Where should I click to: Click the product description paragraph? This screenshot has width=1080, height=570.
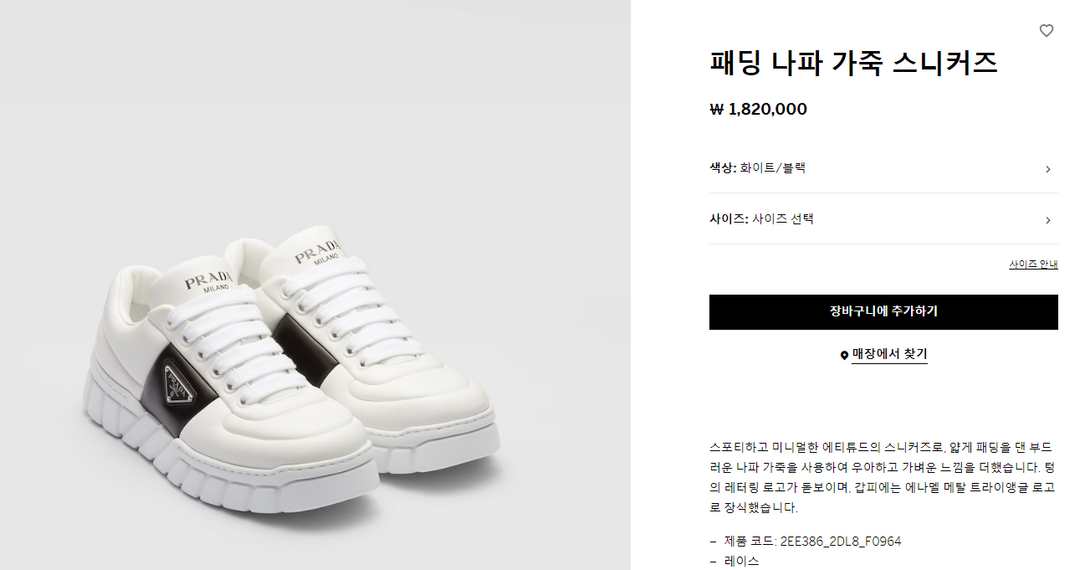coord(882,477)
